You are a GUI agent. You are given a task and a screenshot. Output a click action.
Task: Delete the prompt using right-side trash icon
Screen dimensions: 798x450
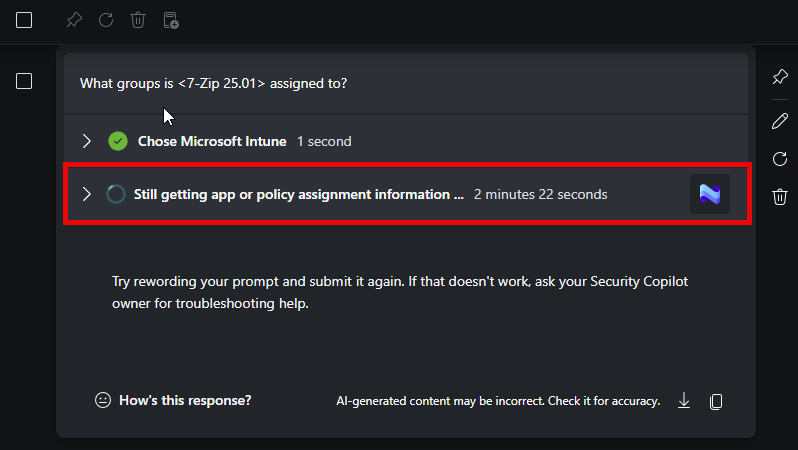pyautogui.click(x=780, y=197)
